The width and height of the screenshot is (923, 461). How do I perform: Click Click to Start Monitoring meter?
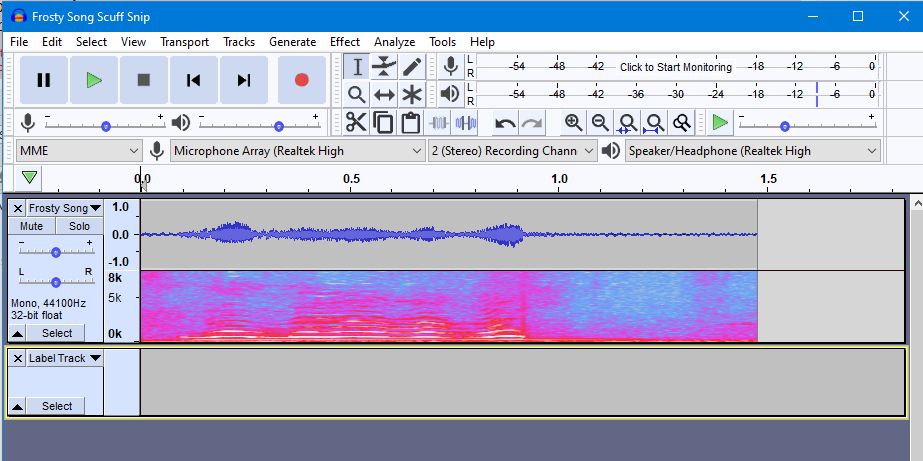(675, 67)
